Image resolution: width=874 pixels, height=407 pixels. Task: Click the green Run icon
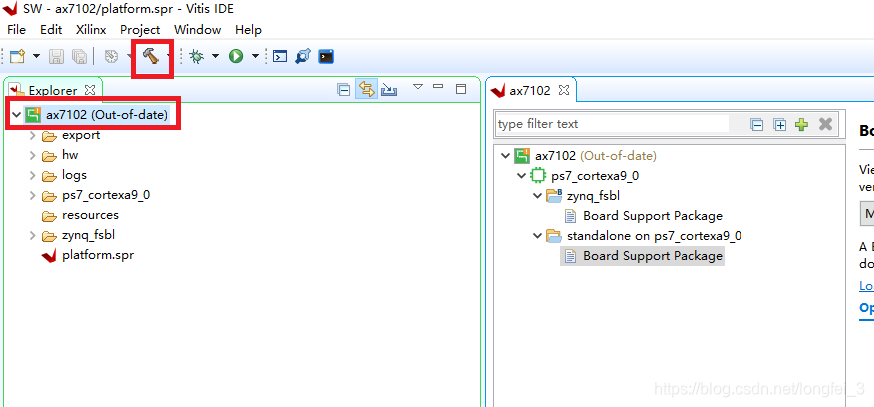[x=236, y=56]
